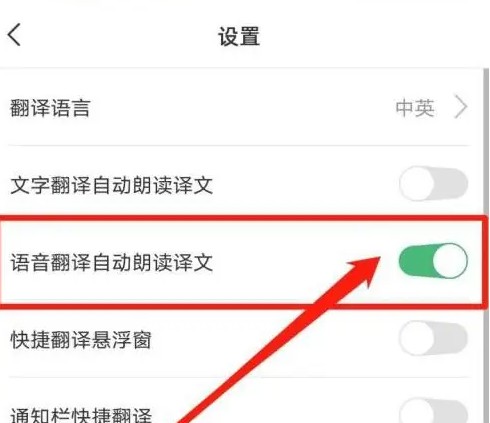
Task: Disable the green 语音翻译自动朗读译文 switch
Action: click(433, 261)
